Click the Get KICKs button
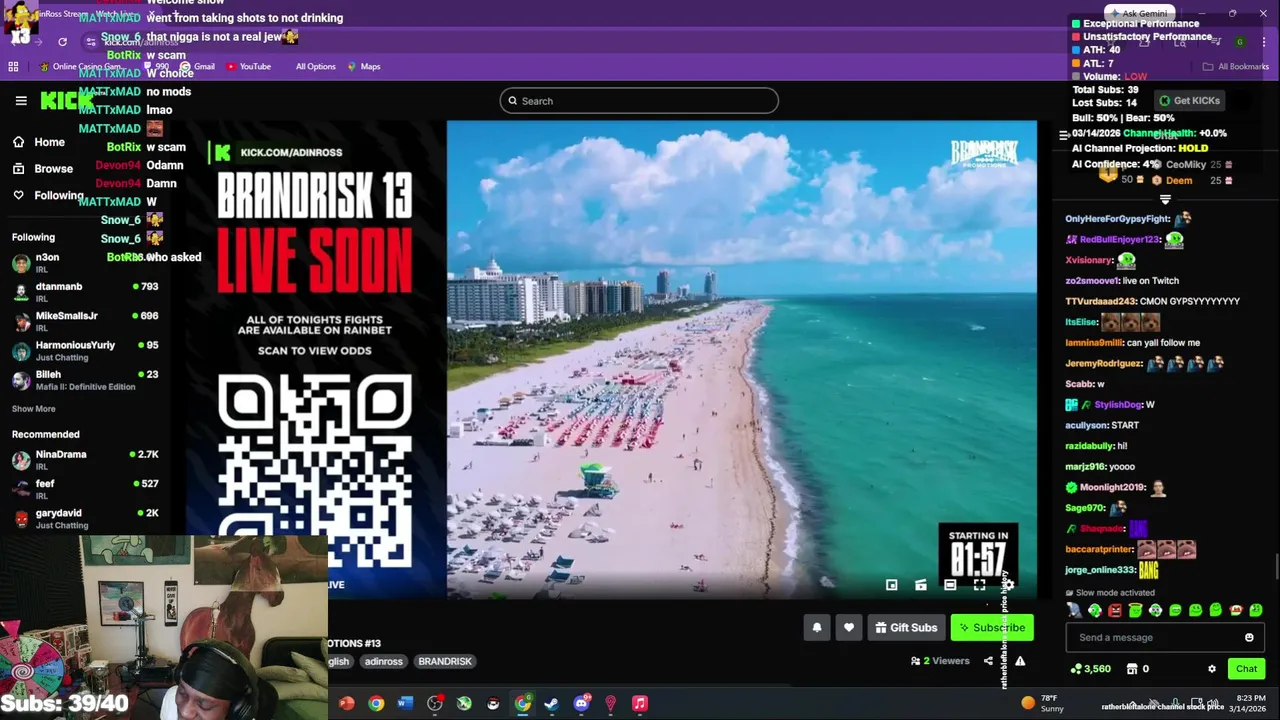1280x720 pixels. (1189, 101)
